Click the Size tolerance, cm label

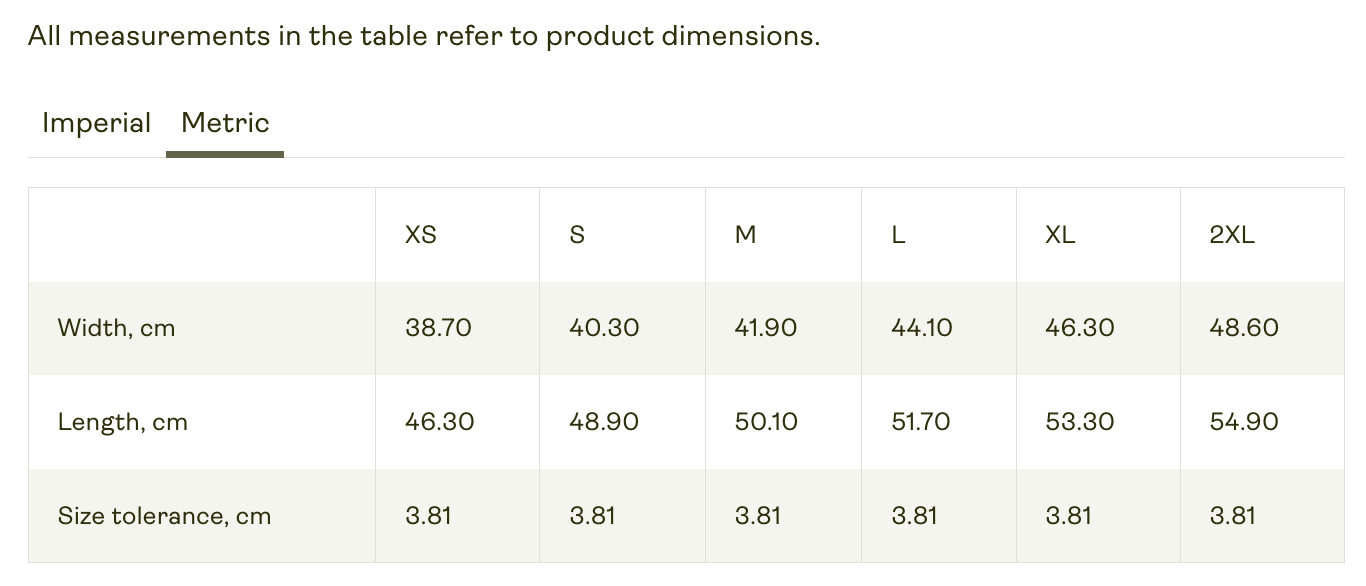164,516
